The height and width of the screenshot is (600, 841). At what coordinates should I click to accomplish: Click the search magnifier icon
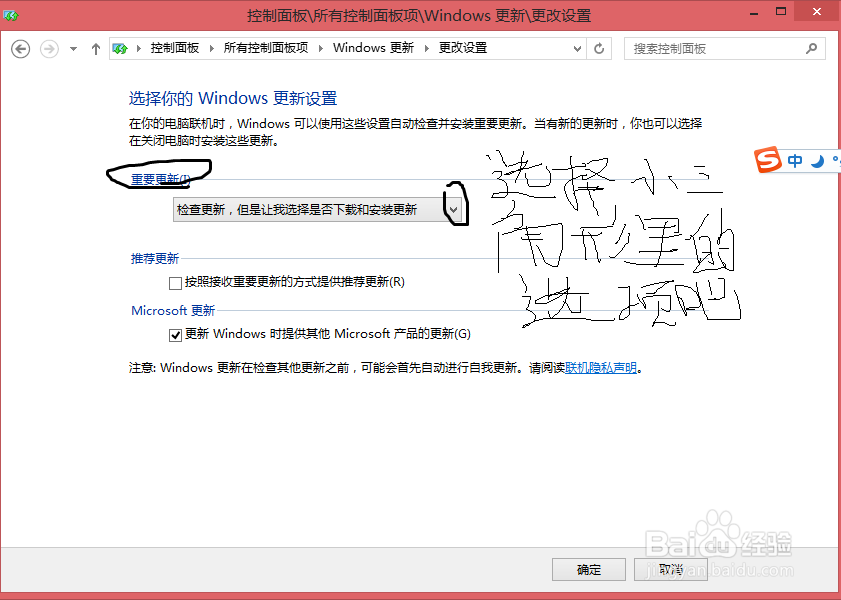coord(812,49)
